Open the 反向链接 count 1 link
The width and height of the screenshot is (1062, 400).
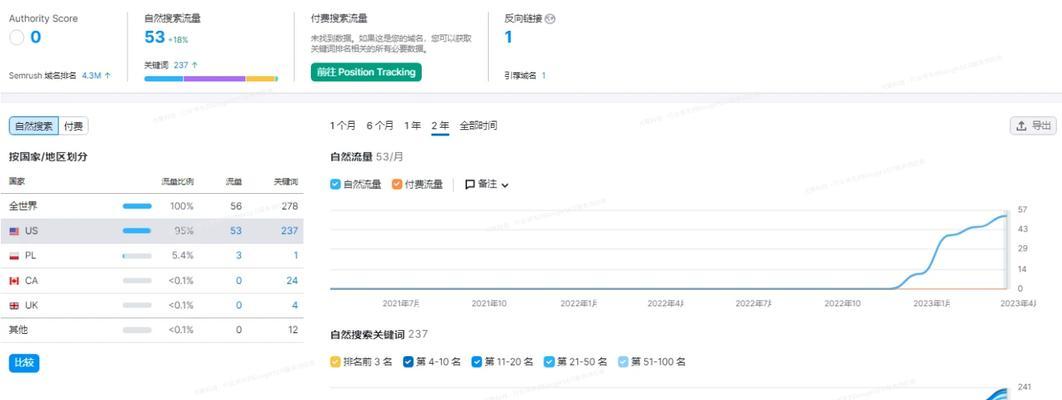coord(509,38)
